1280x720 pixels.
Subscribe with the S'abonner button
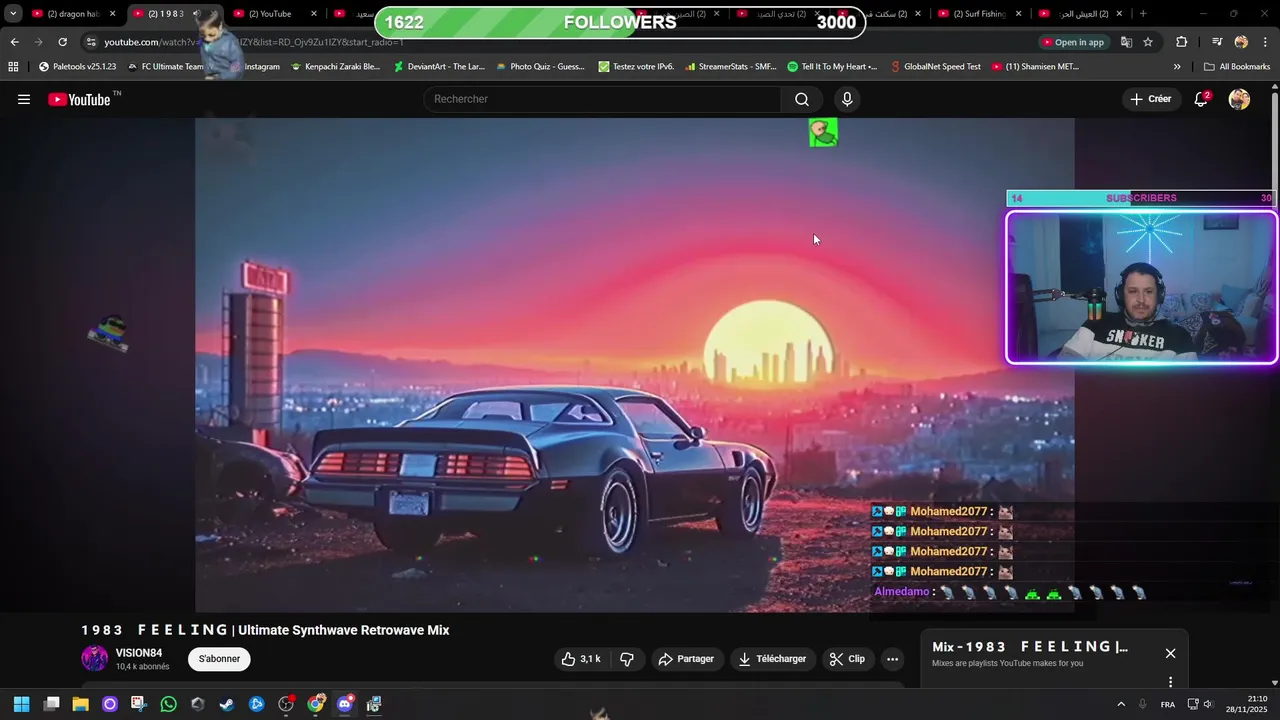pyautogui.click(x=219, y=659)
